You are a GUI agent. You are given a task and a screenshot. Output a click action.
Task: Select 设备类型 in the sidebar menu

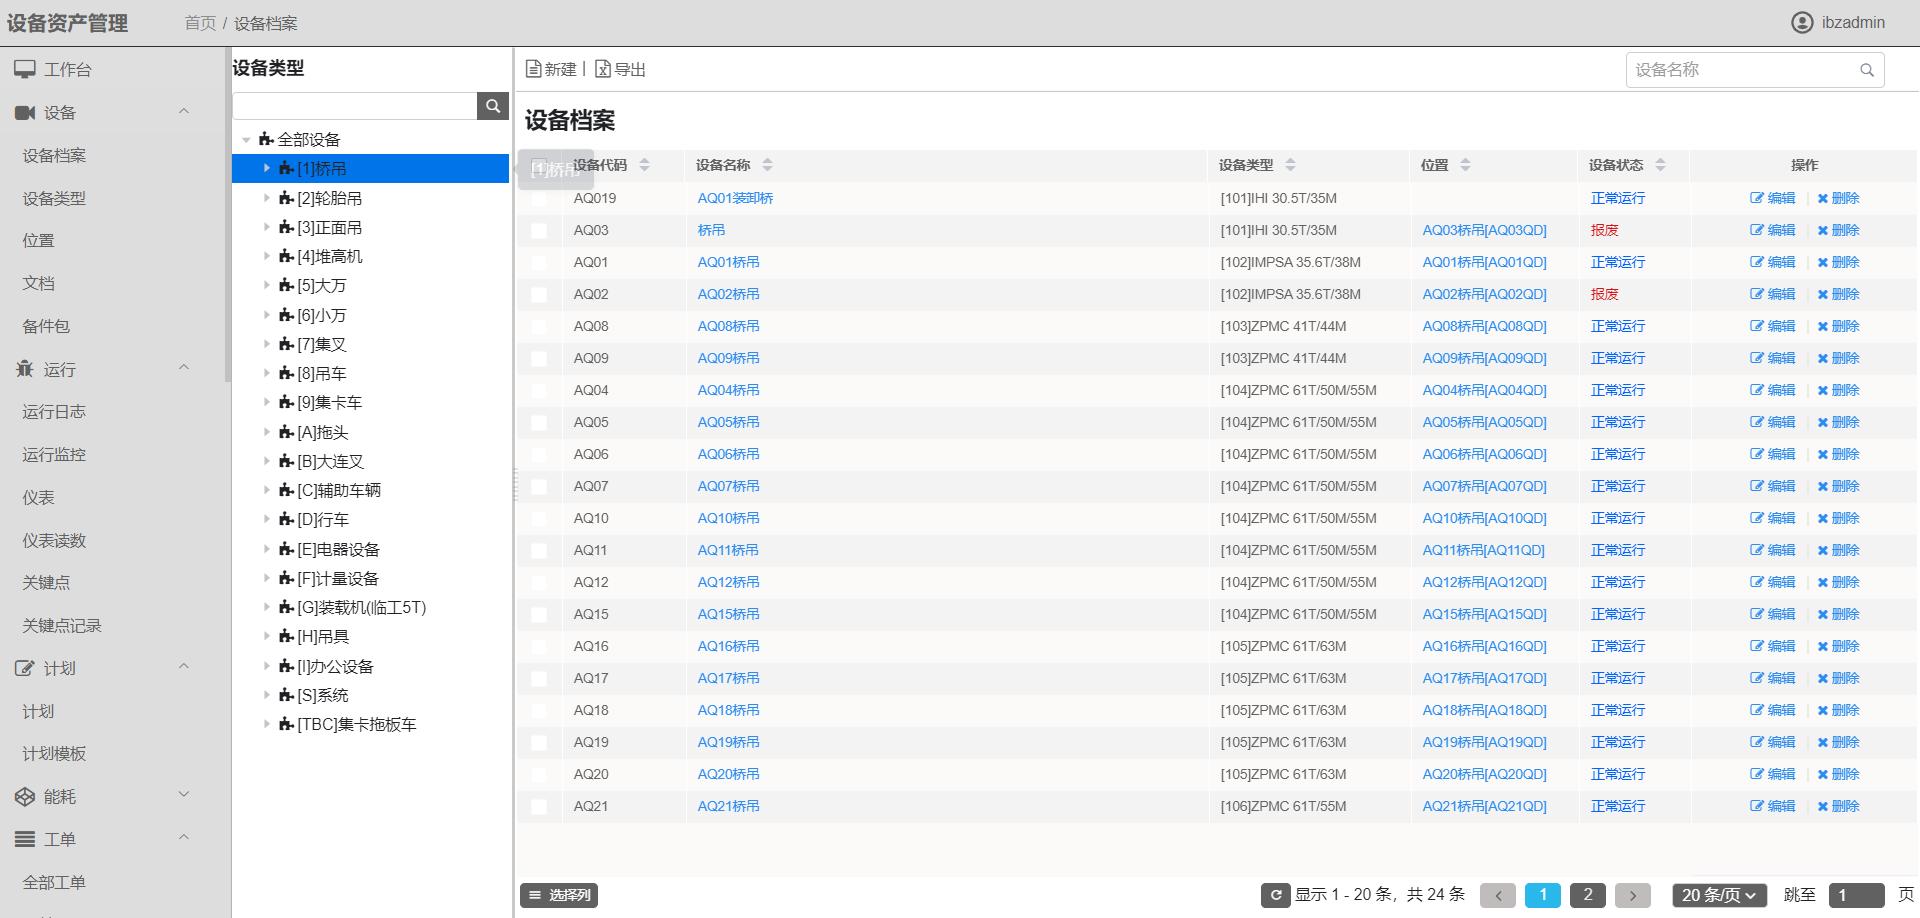pos(54,198)
